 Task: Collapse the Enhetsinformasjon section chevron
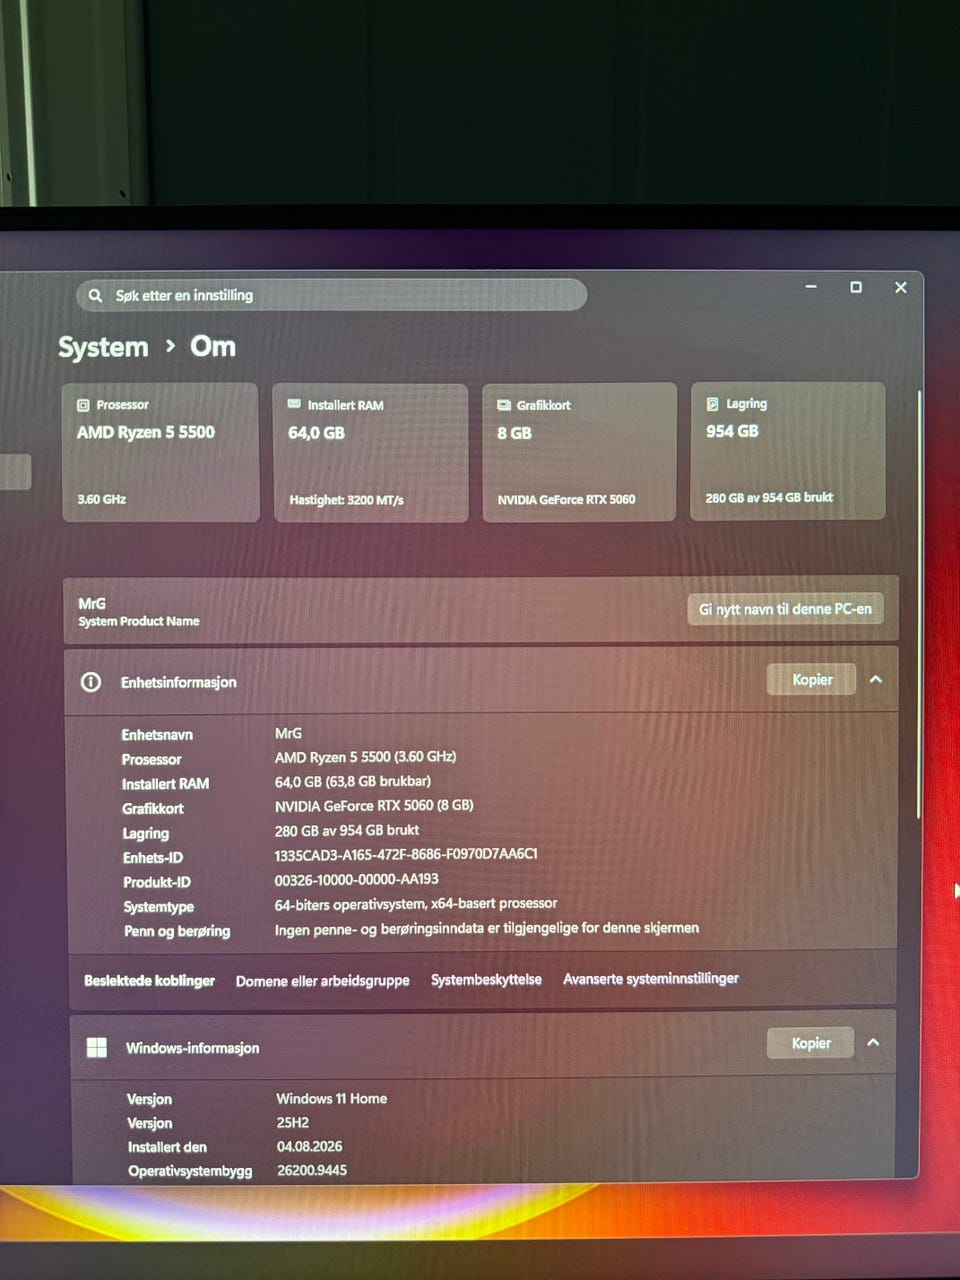point(876,679)
